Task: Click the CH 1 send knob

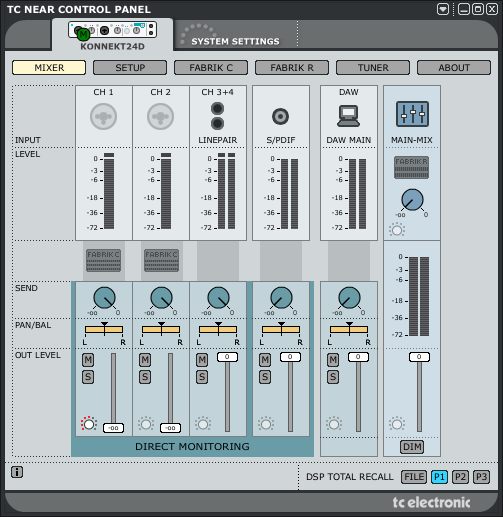Action: (x=104, y=298)
